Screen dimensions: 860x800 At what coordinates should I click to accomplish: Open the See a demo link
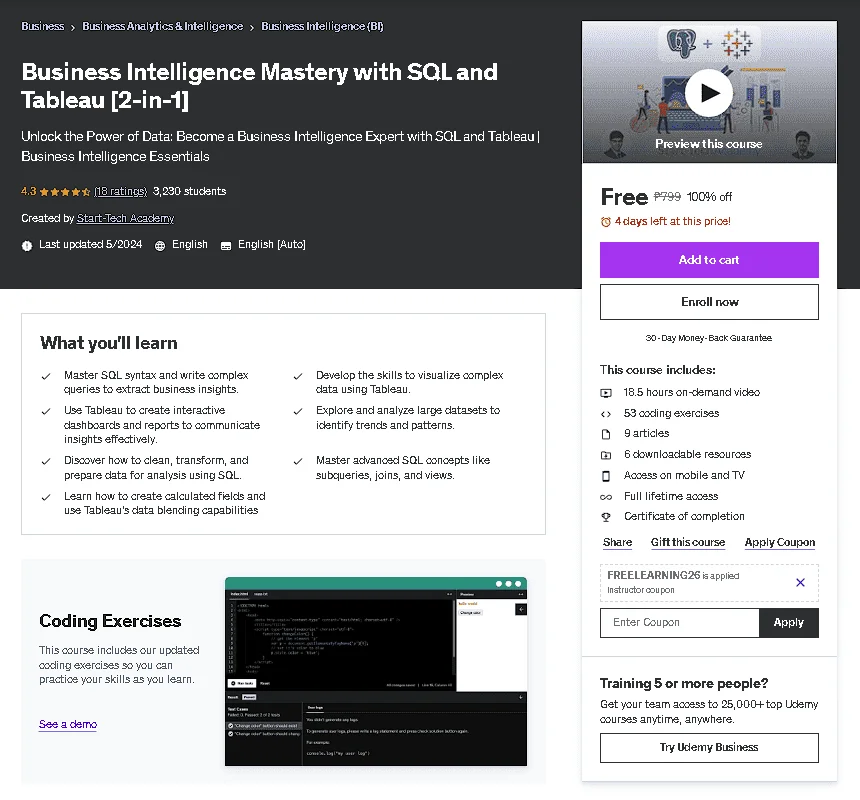[x=68, y=724]
